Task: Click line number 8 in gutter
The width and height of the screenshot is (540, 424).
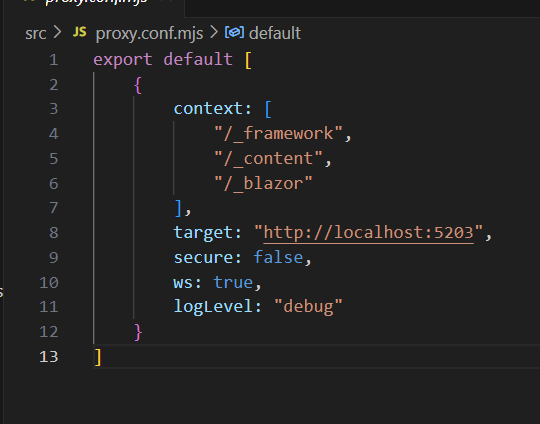Action: coord(53,233)
